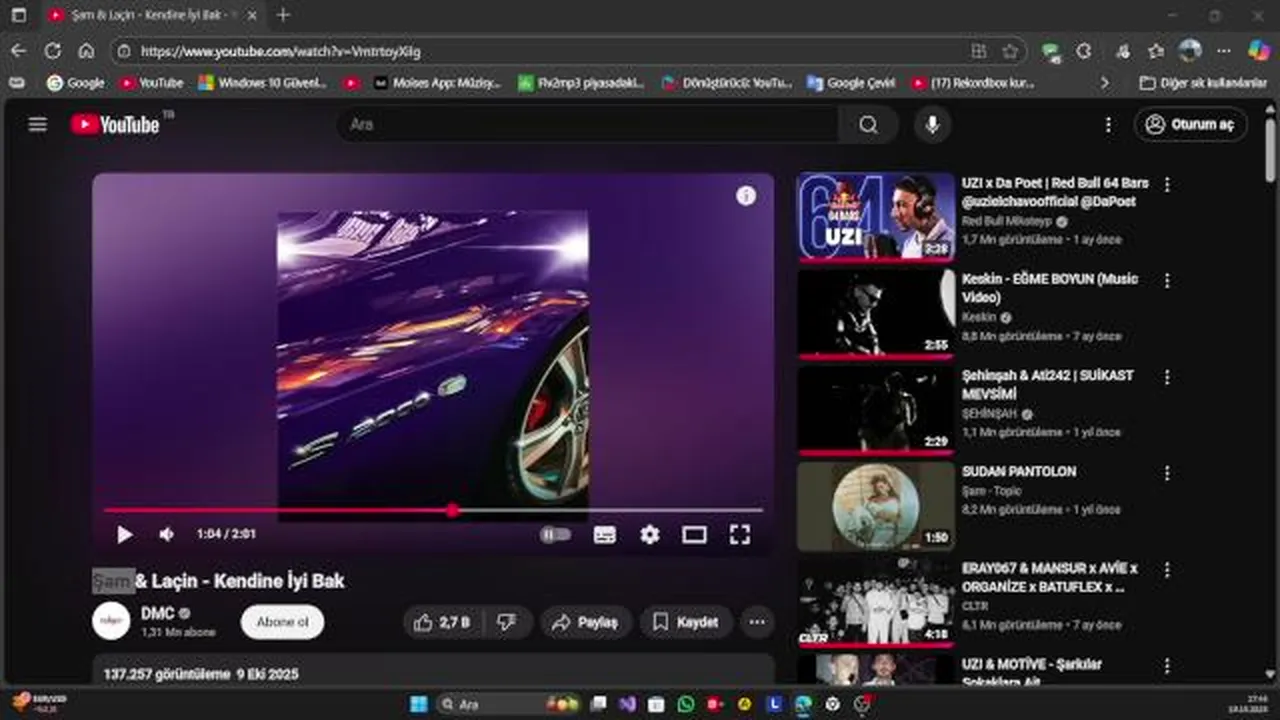Open Diğer sık kullanılanlar folder
Viewport: 1280px width, 720px height.
tap(1203, 83)
